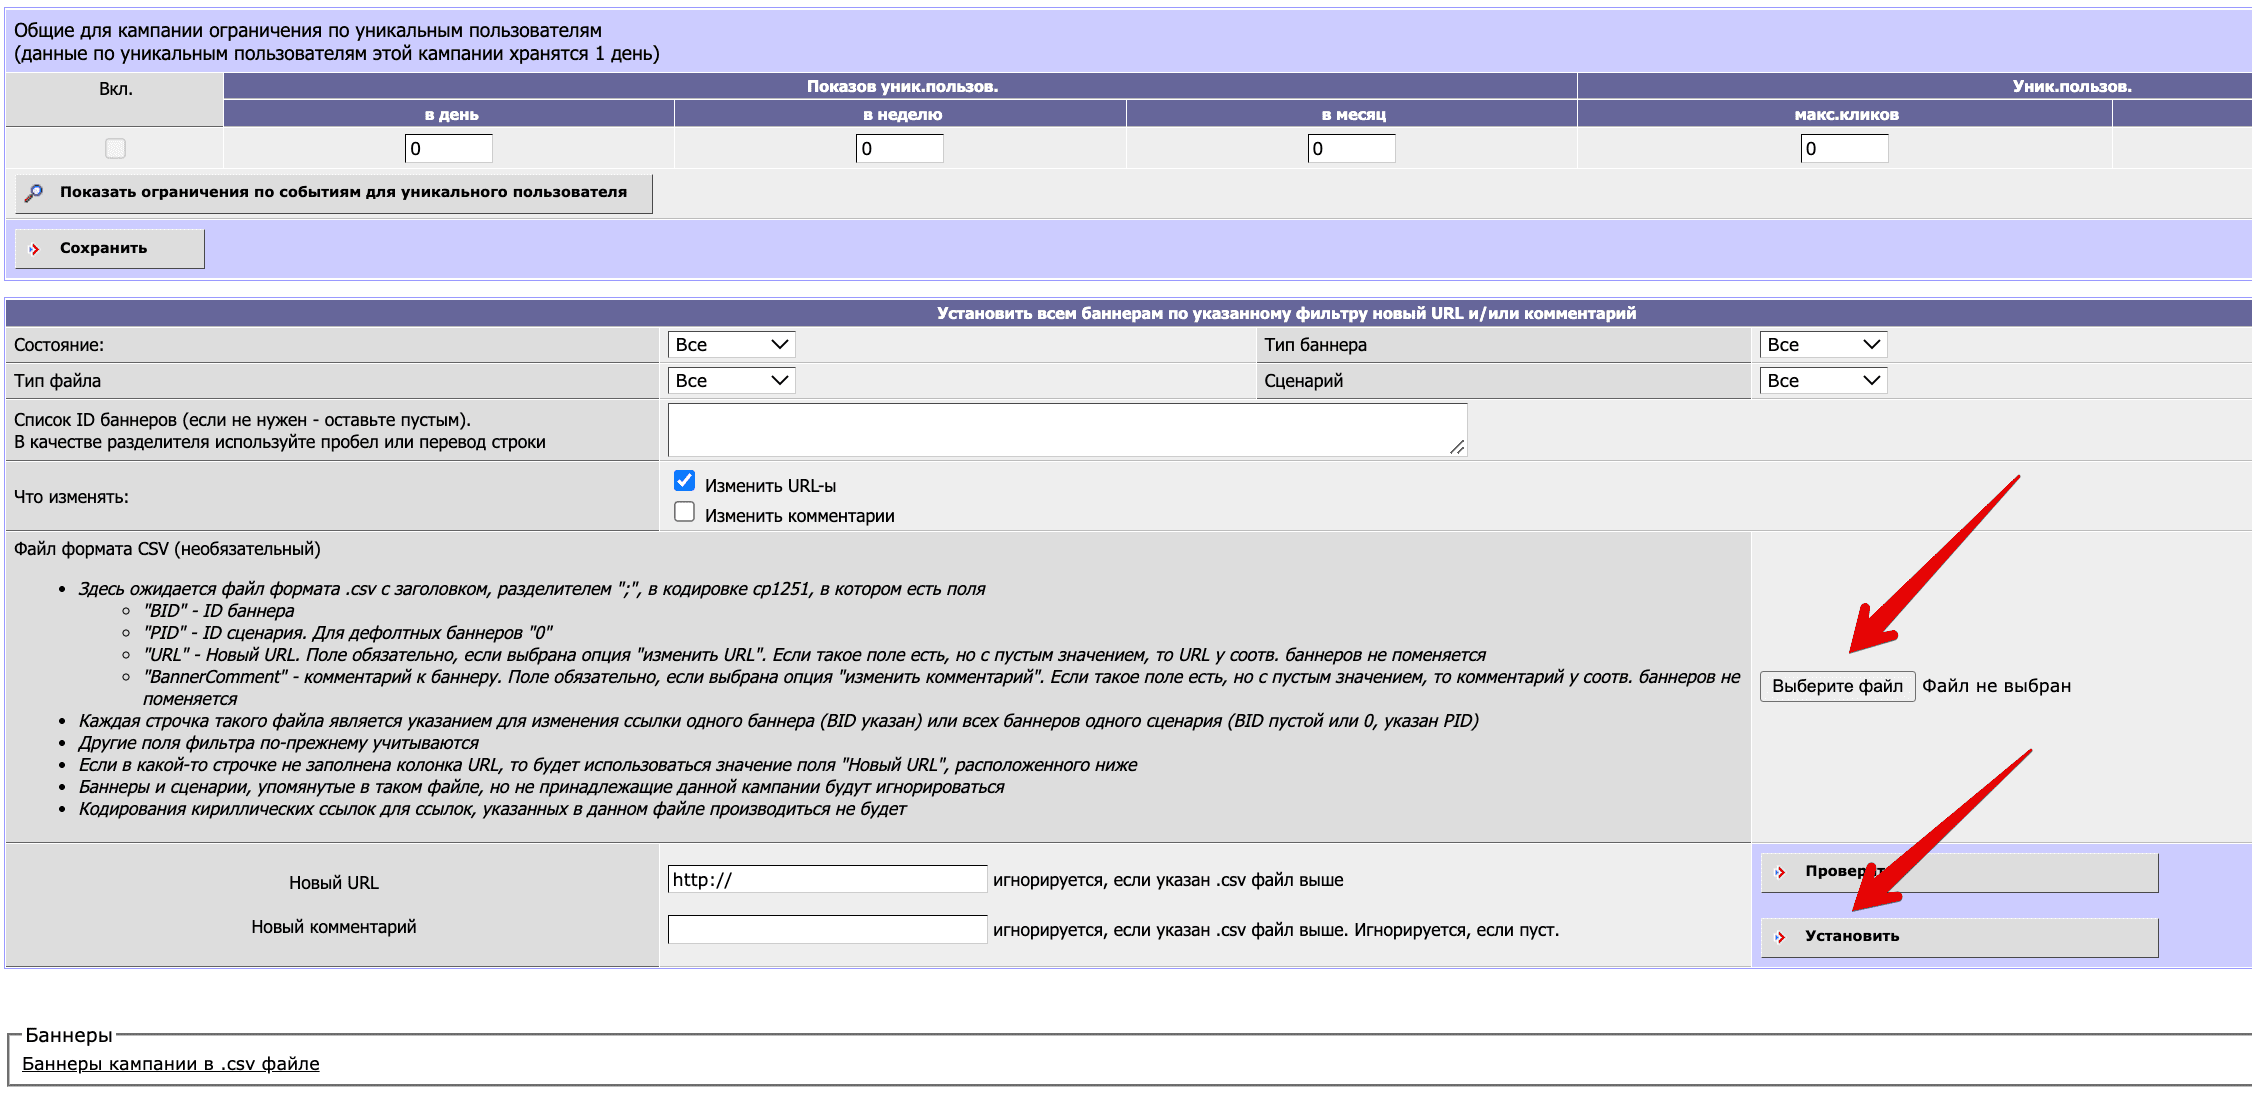Enable the Вкл. unique user limits checkbox

(115, 148)
